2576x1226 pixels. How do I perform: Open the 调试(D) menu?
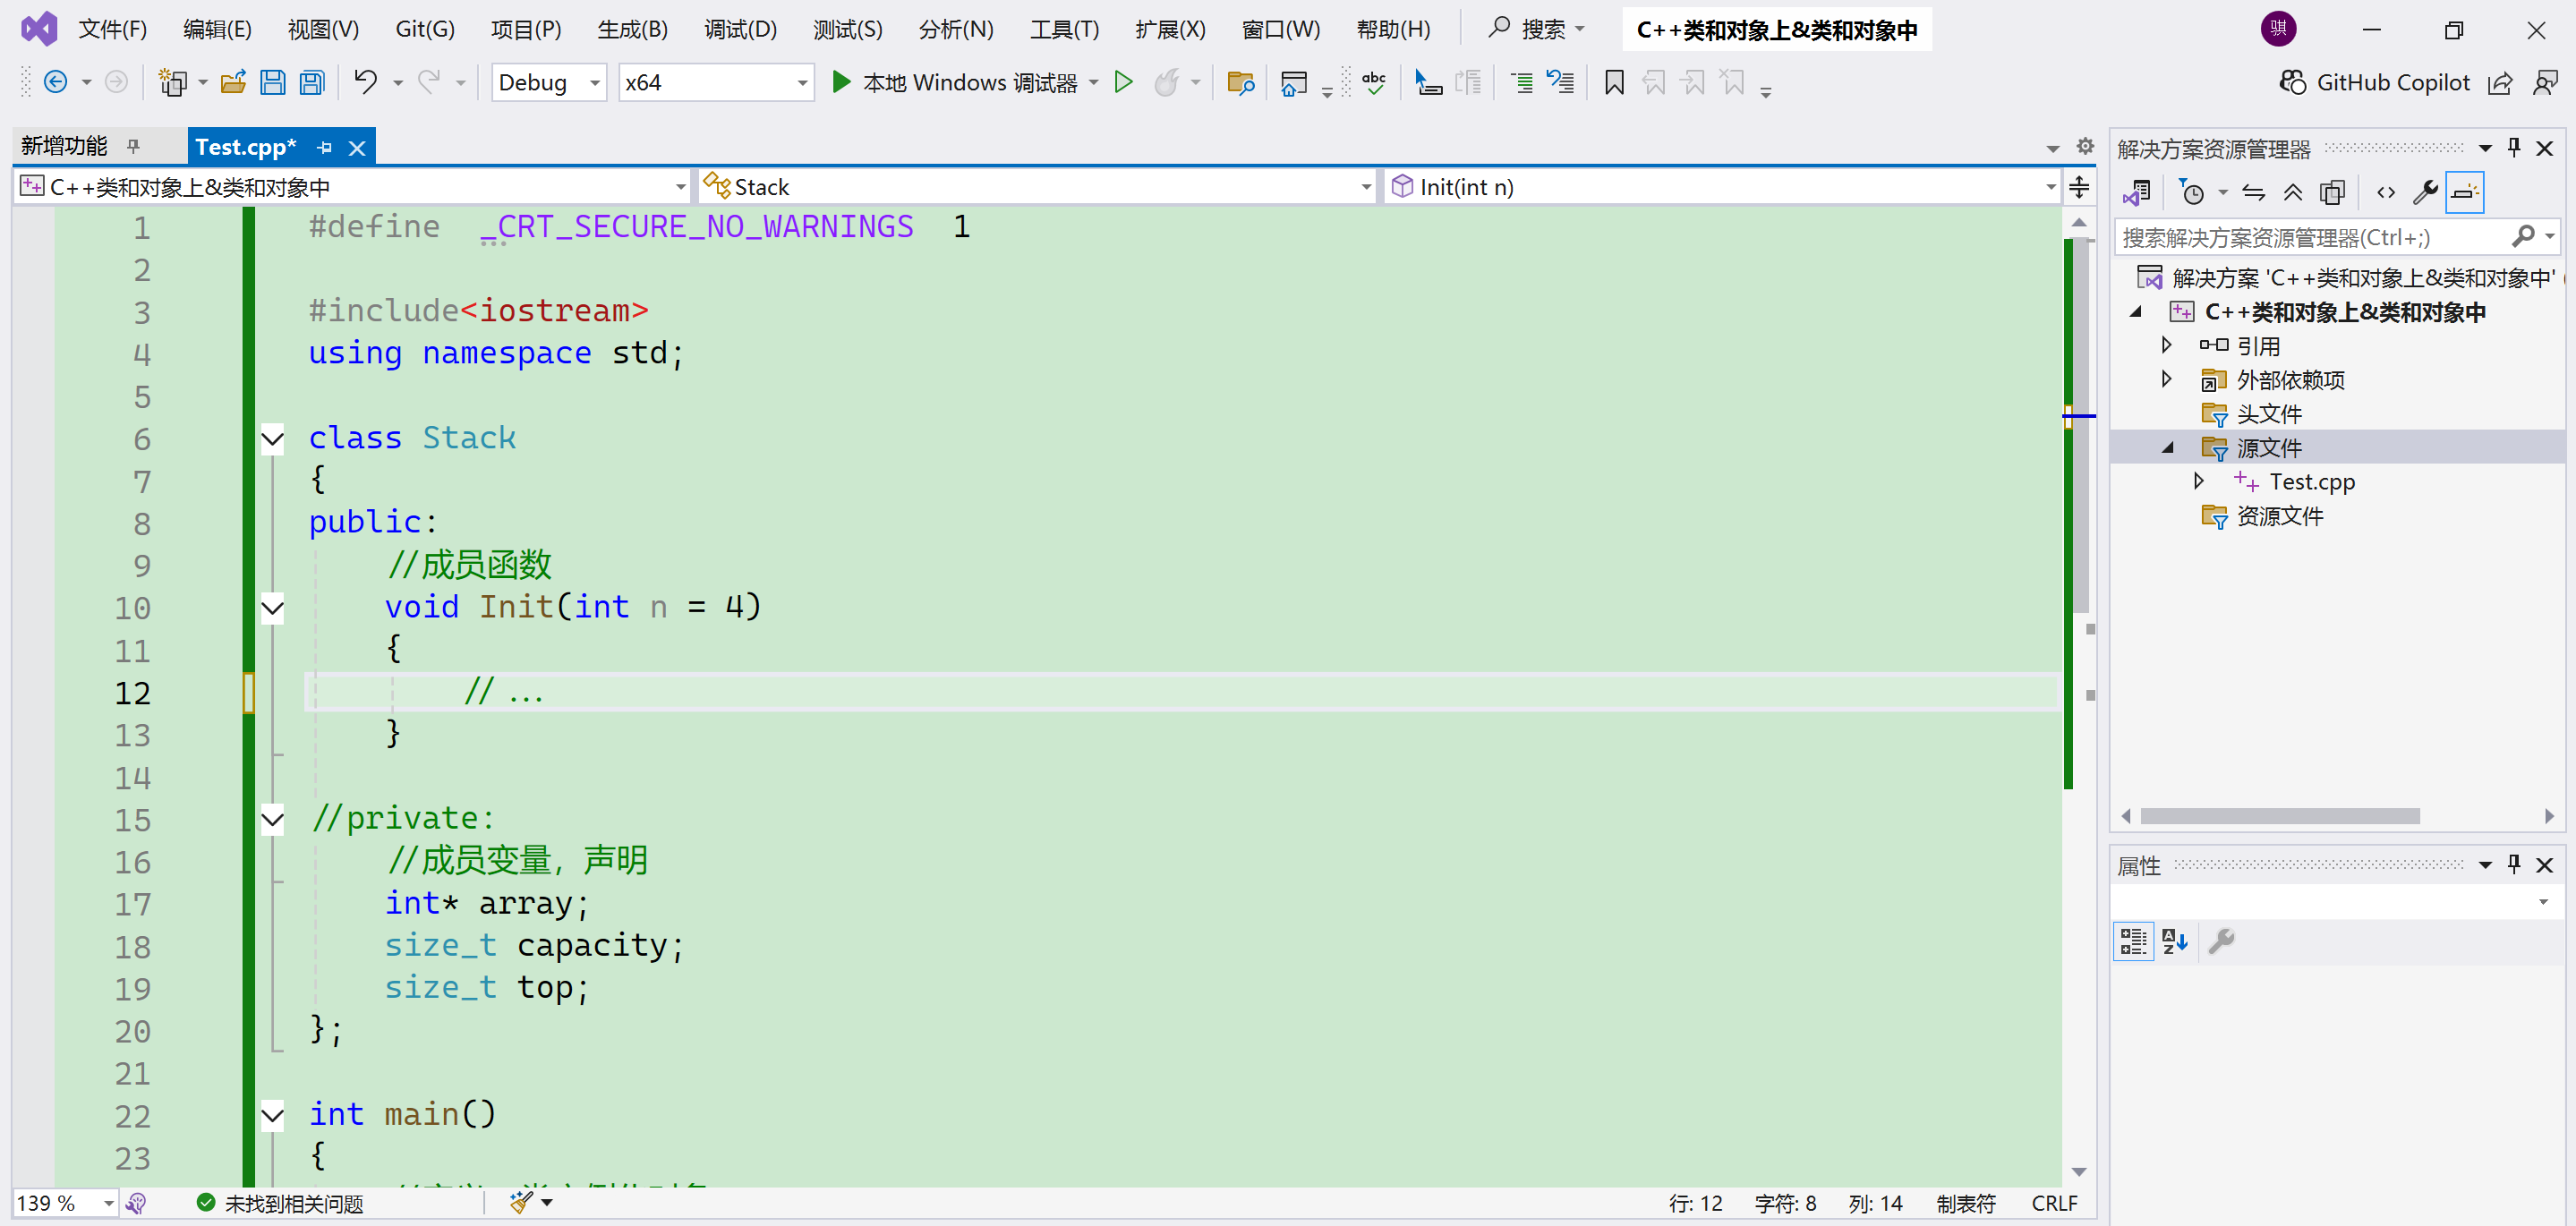[739, 29]
